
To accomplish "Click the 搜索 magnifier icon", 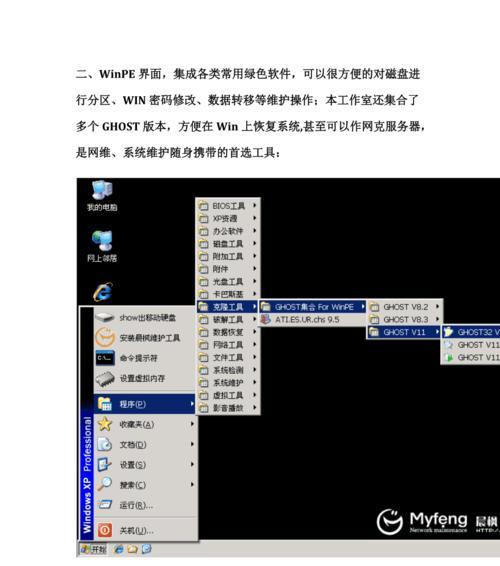I will 105,484.
